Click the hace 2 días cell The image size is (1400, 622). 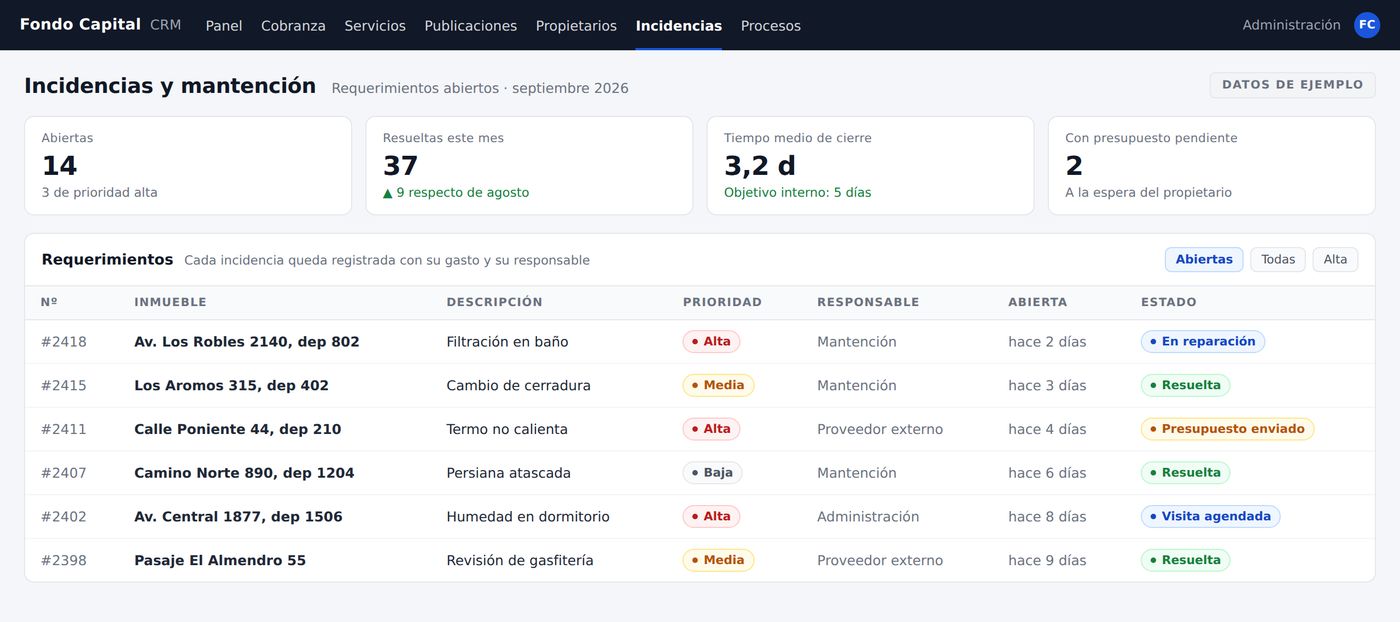[1047, 342]
